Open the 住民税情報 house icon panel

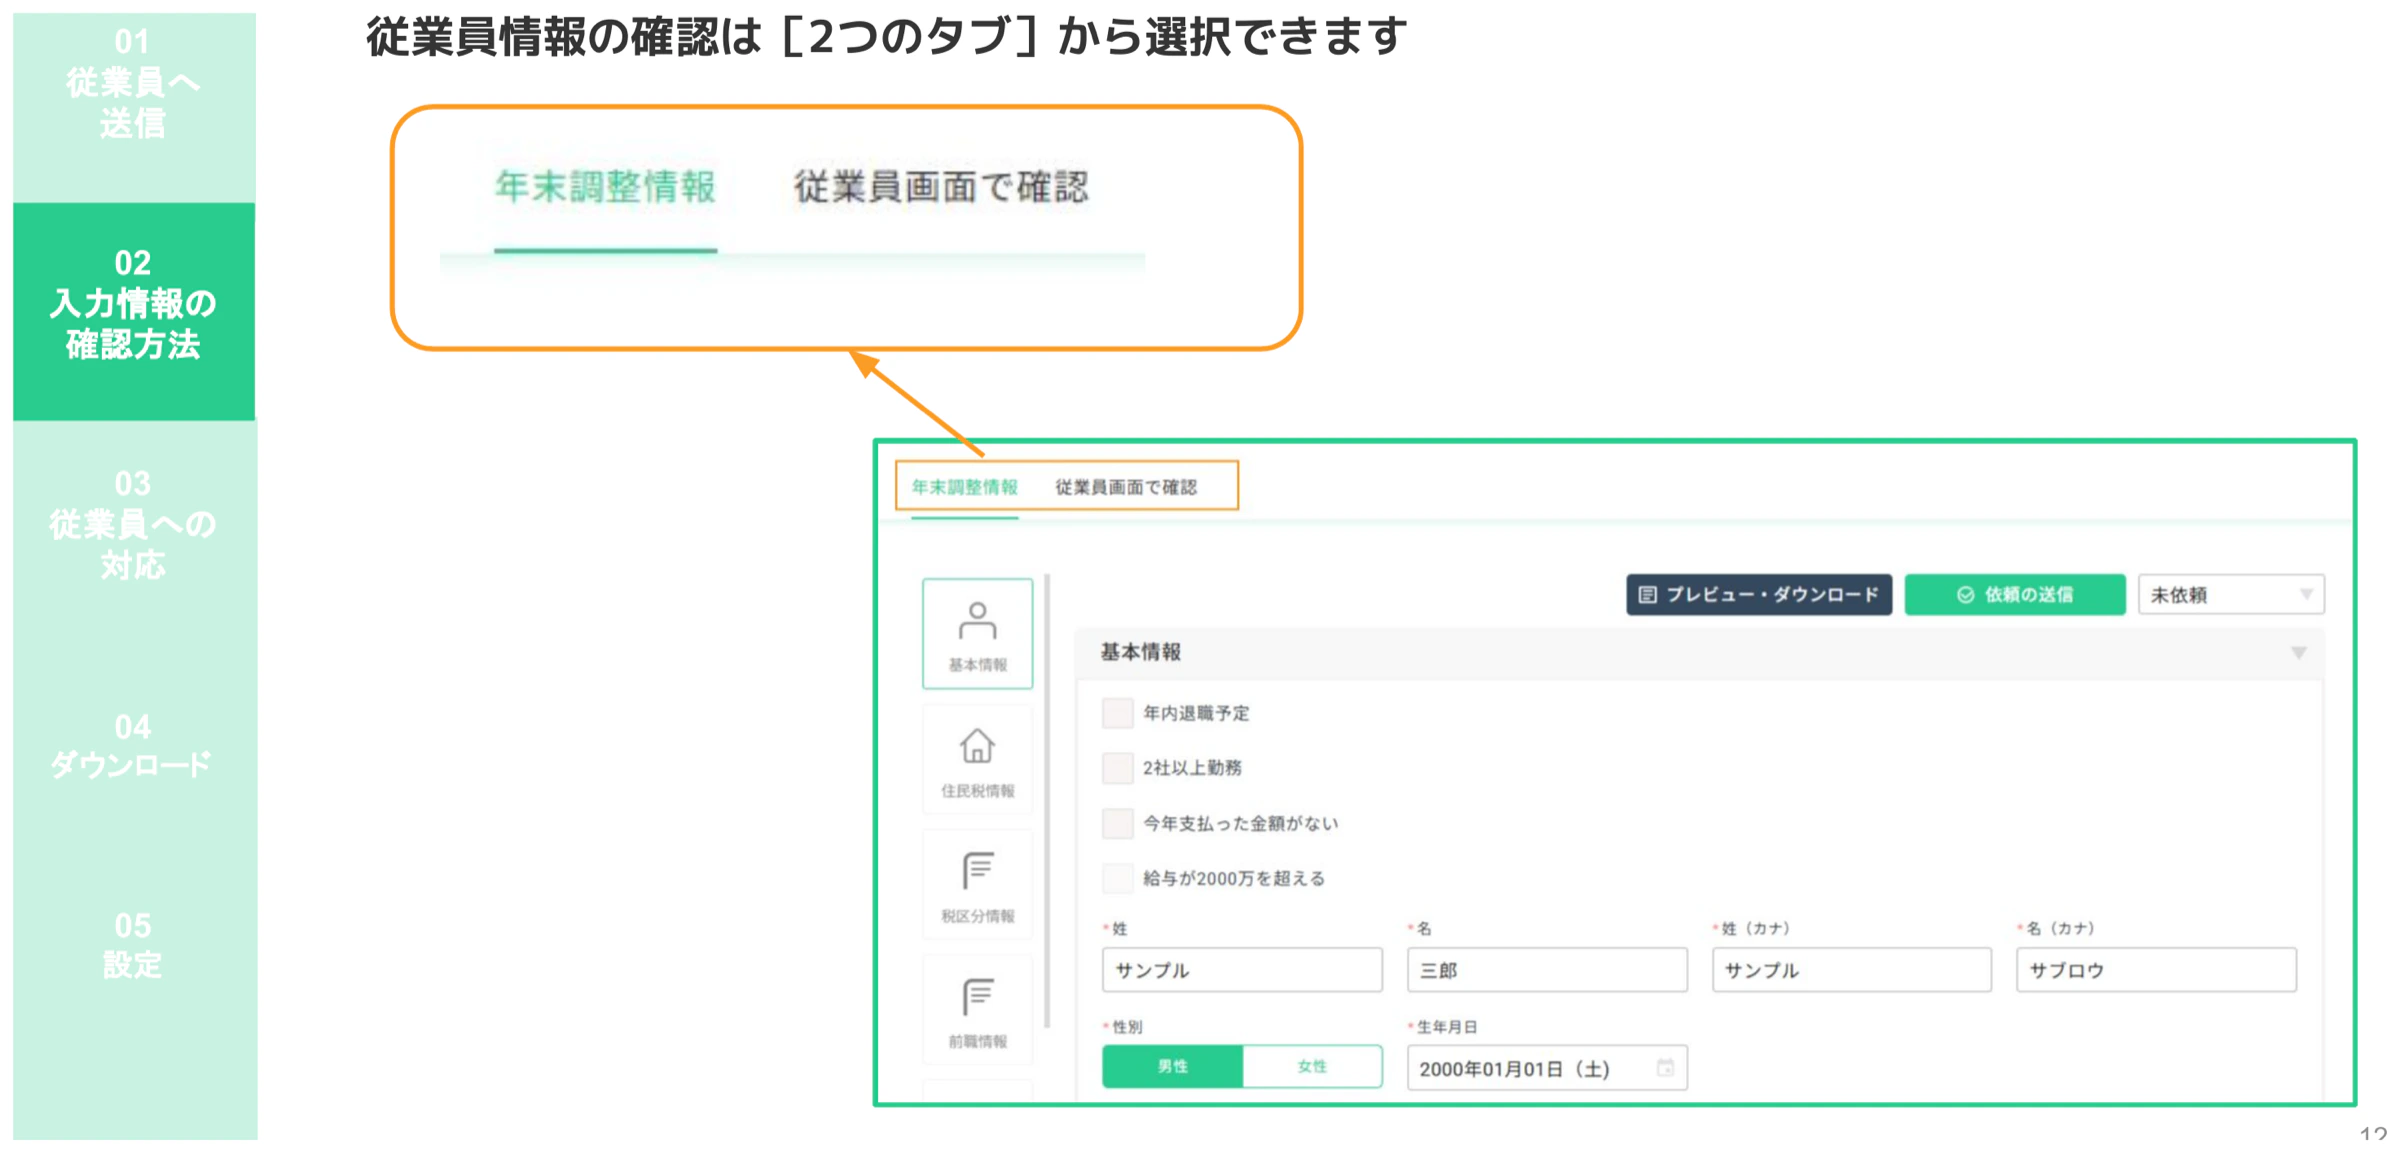tap(977, 760)
